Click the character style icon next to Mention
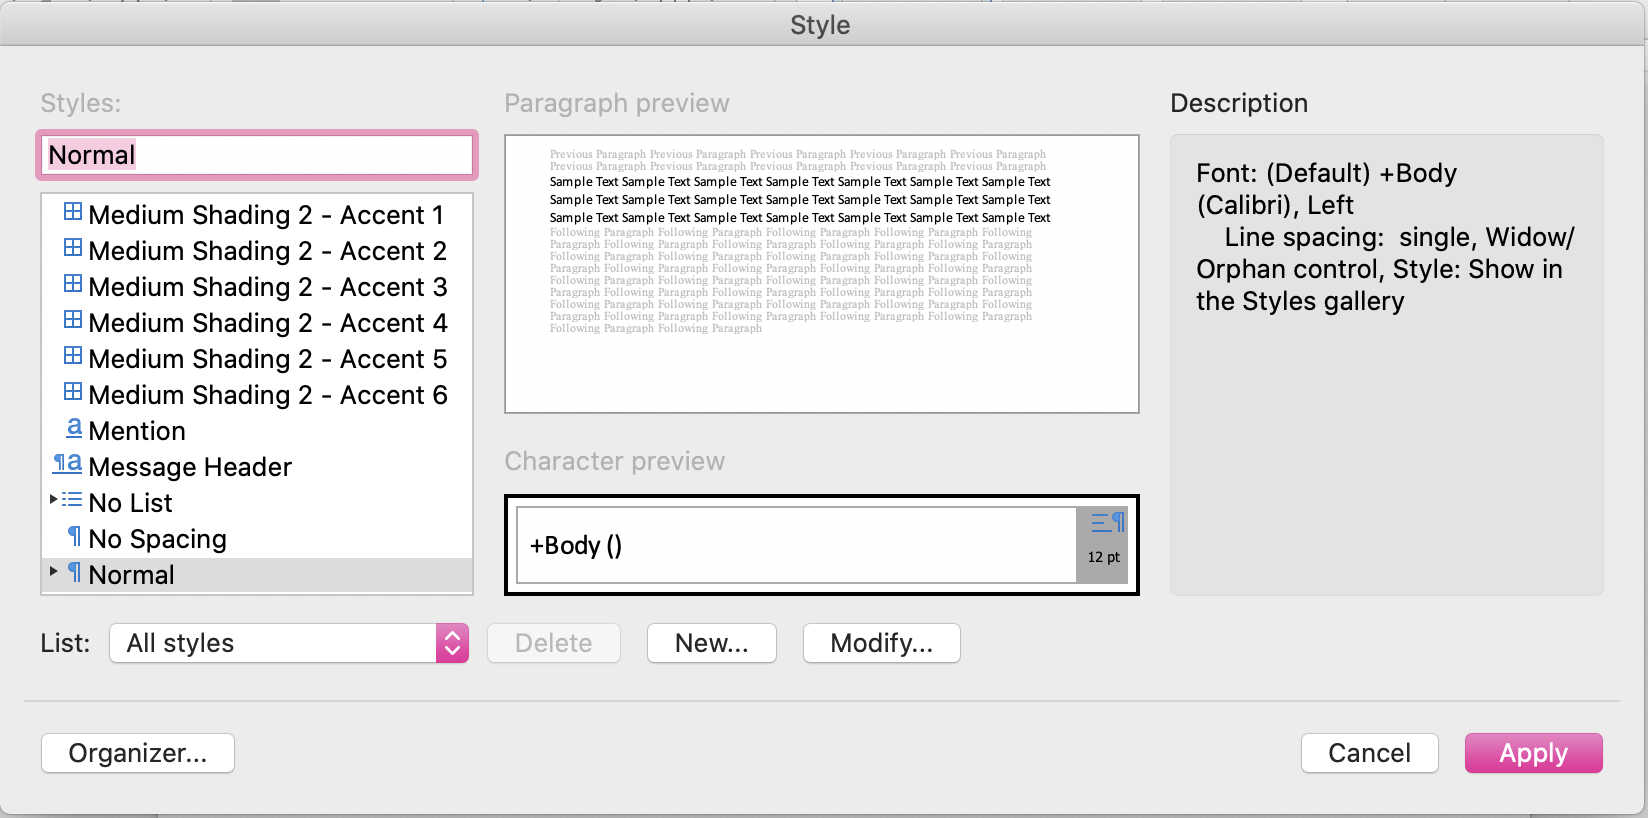Screen dimensions: 1648x818 pos(74,428)
